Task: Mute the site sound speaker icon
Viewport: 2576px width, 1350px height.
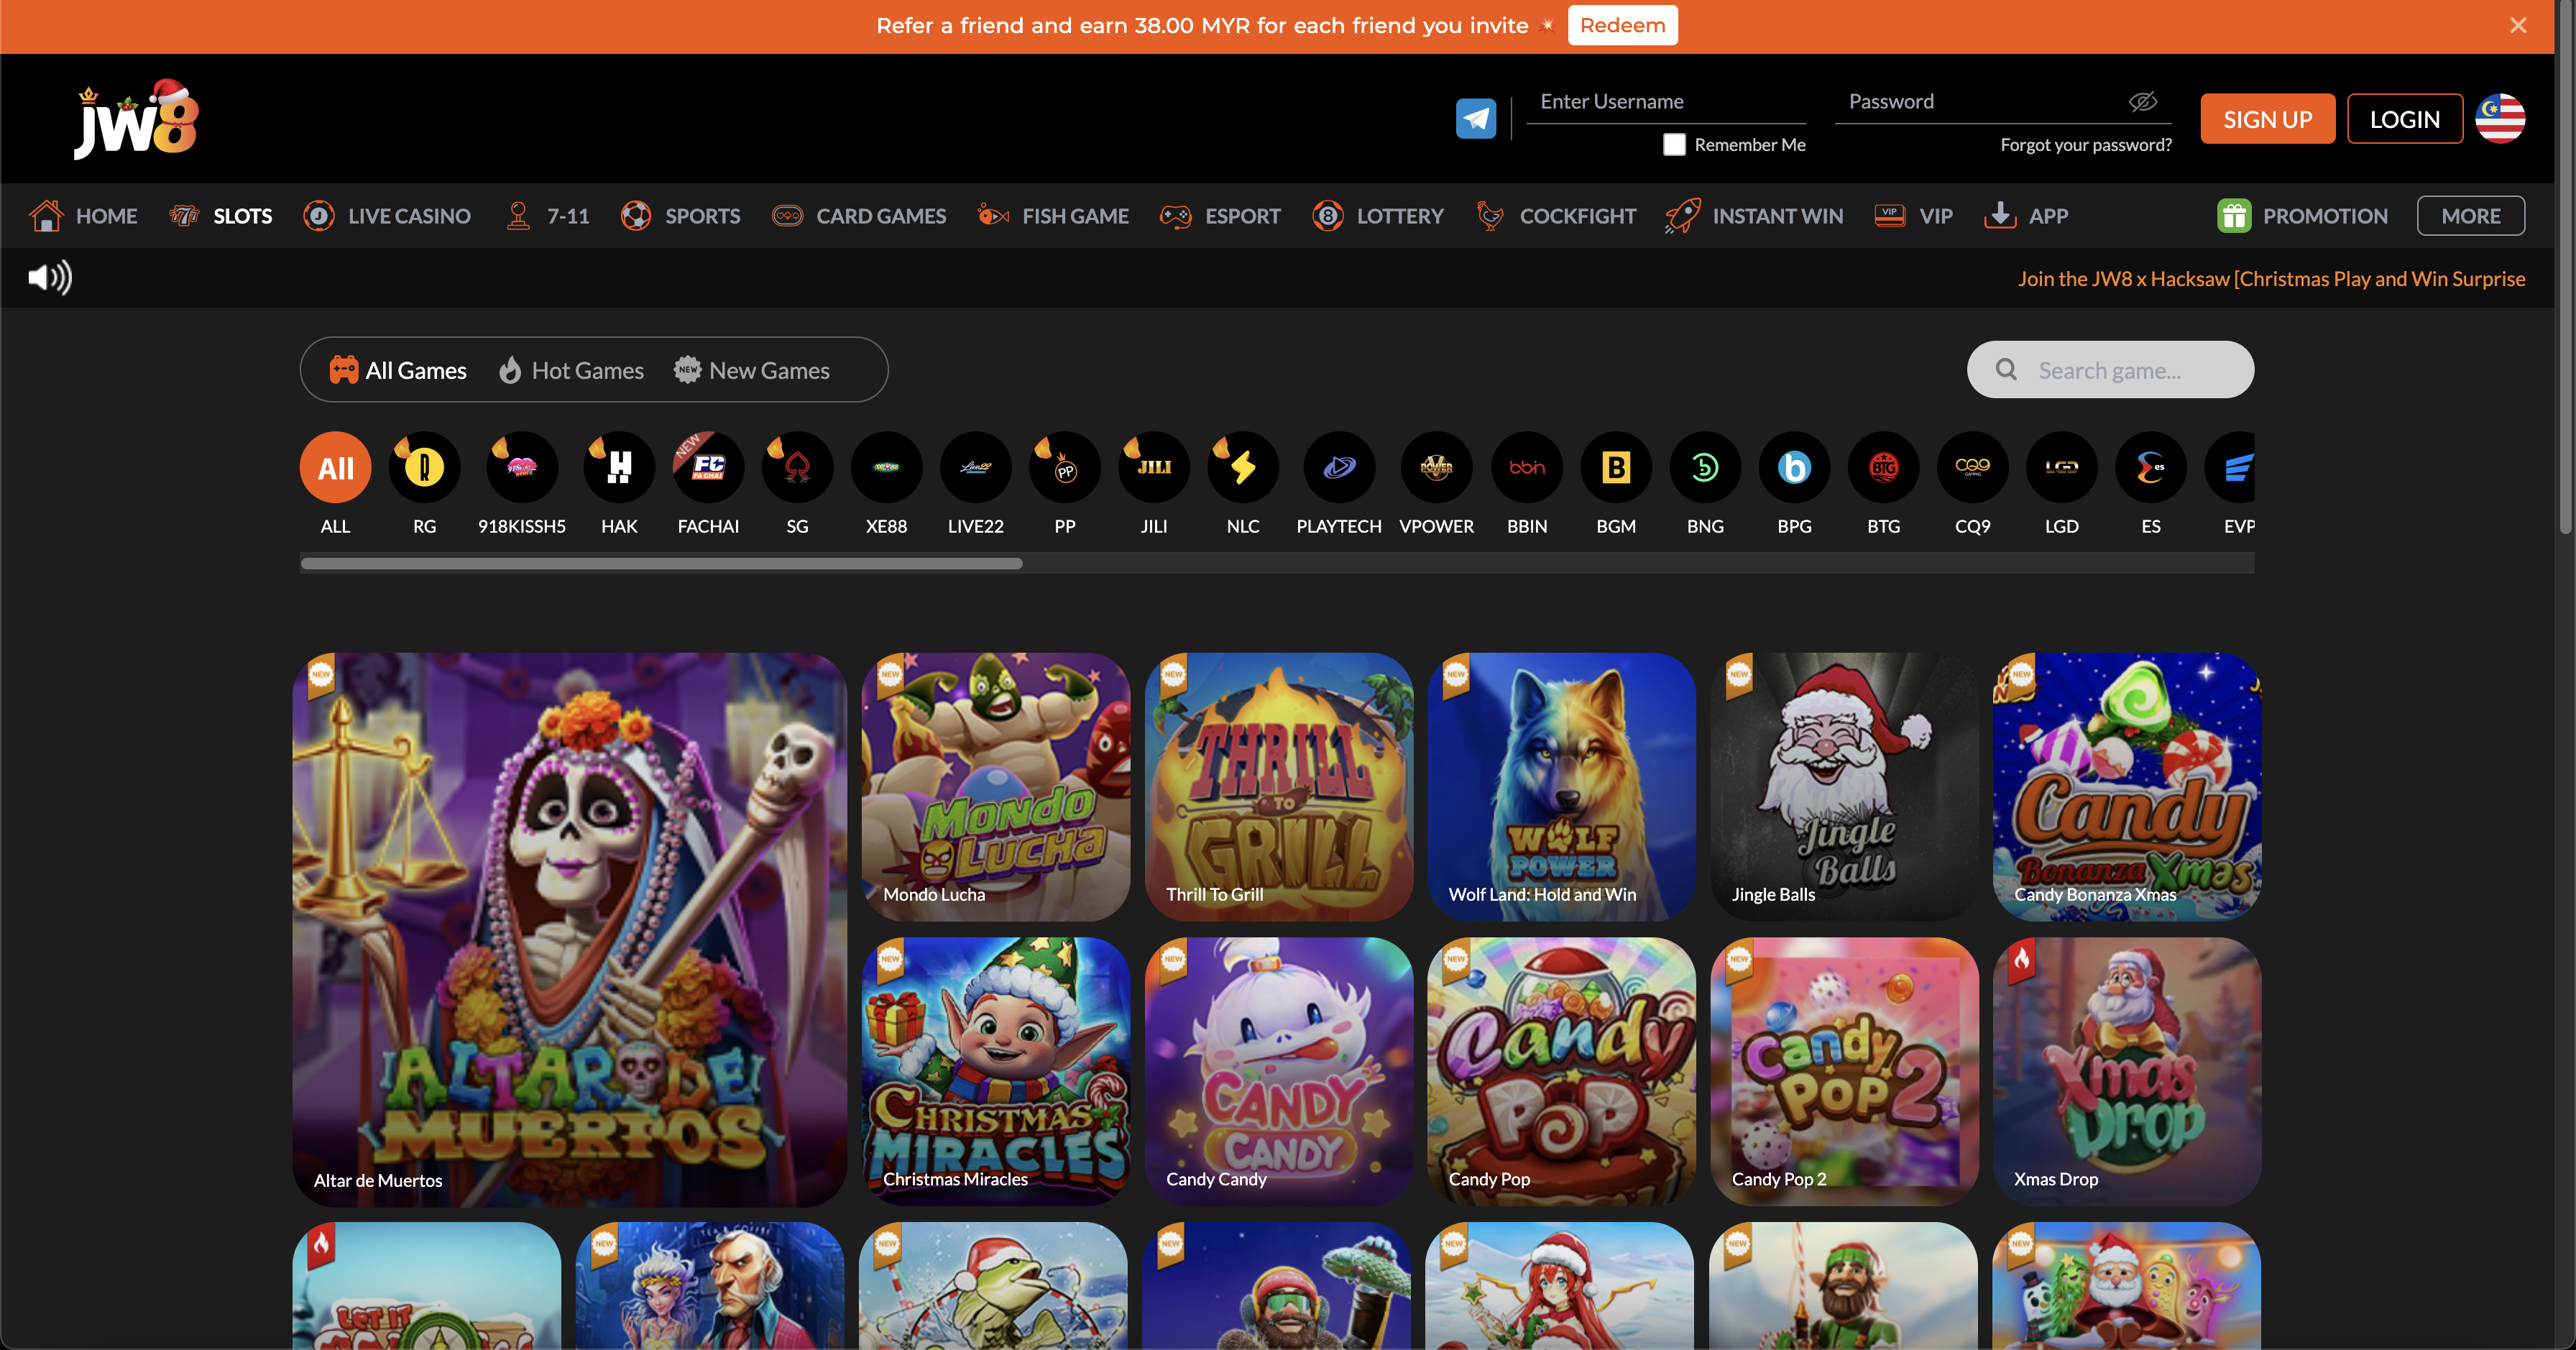Action: coord(50,277)
